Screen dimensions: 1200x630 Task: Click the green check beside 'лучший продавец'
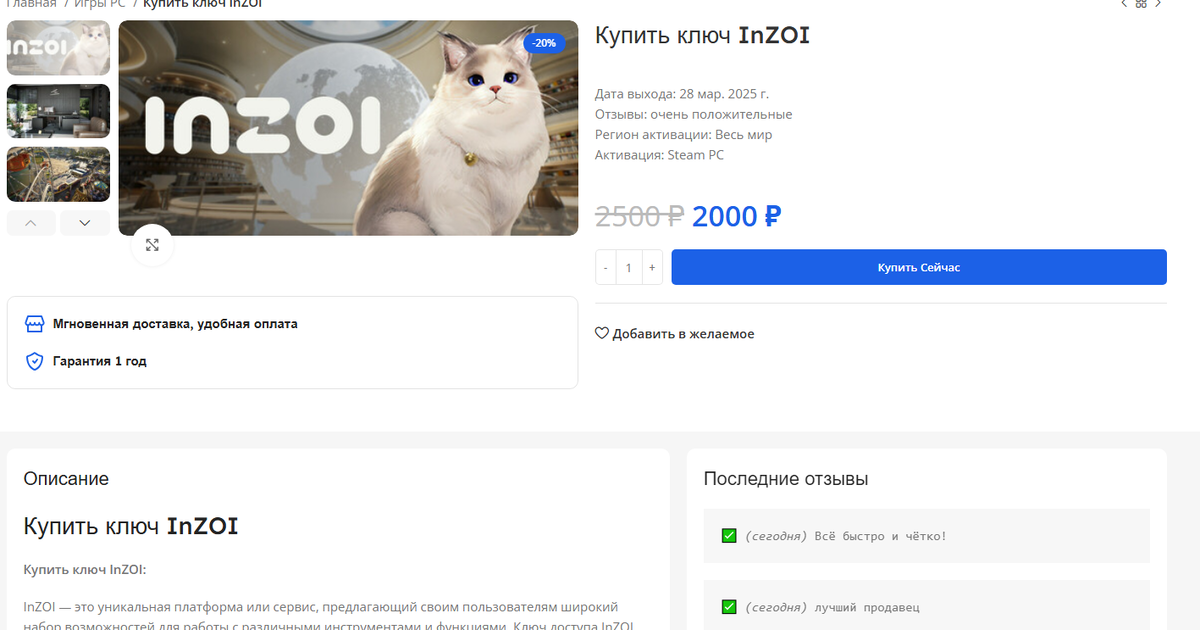pyautogui.click(x=729, y=607)
